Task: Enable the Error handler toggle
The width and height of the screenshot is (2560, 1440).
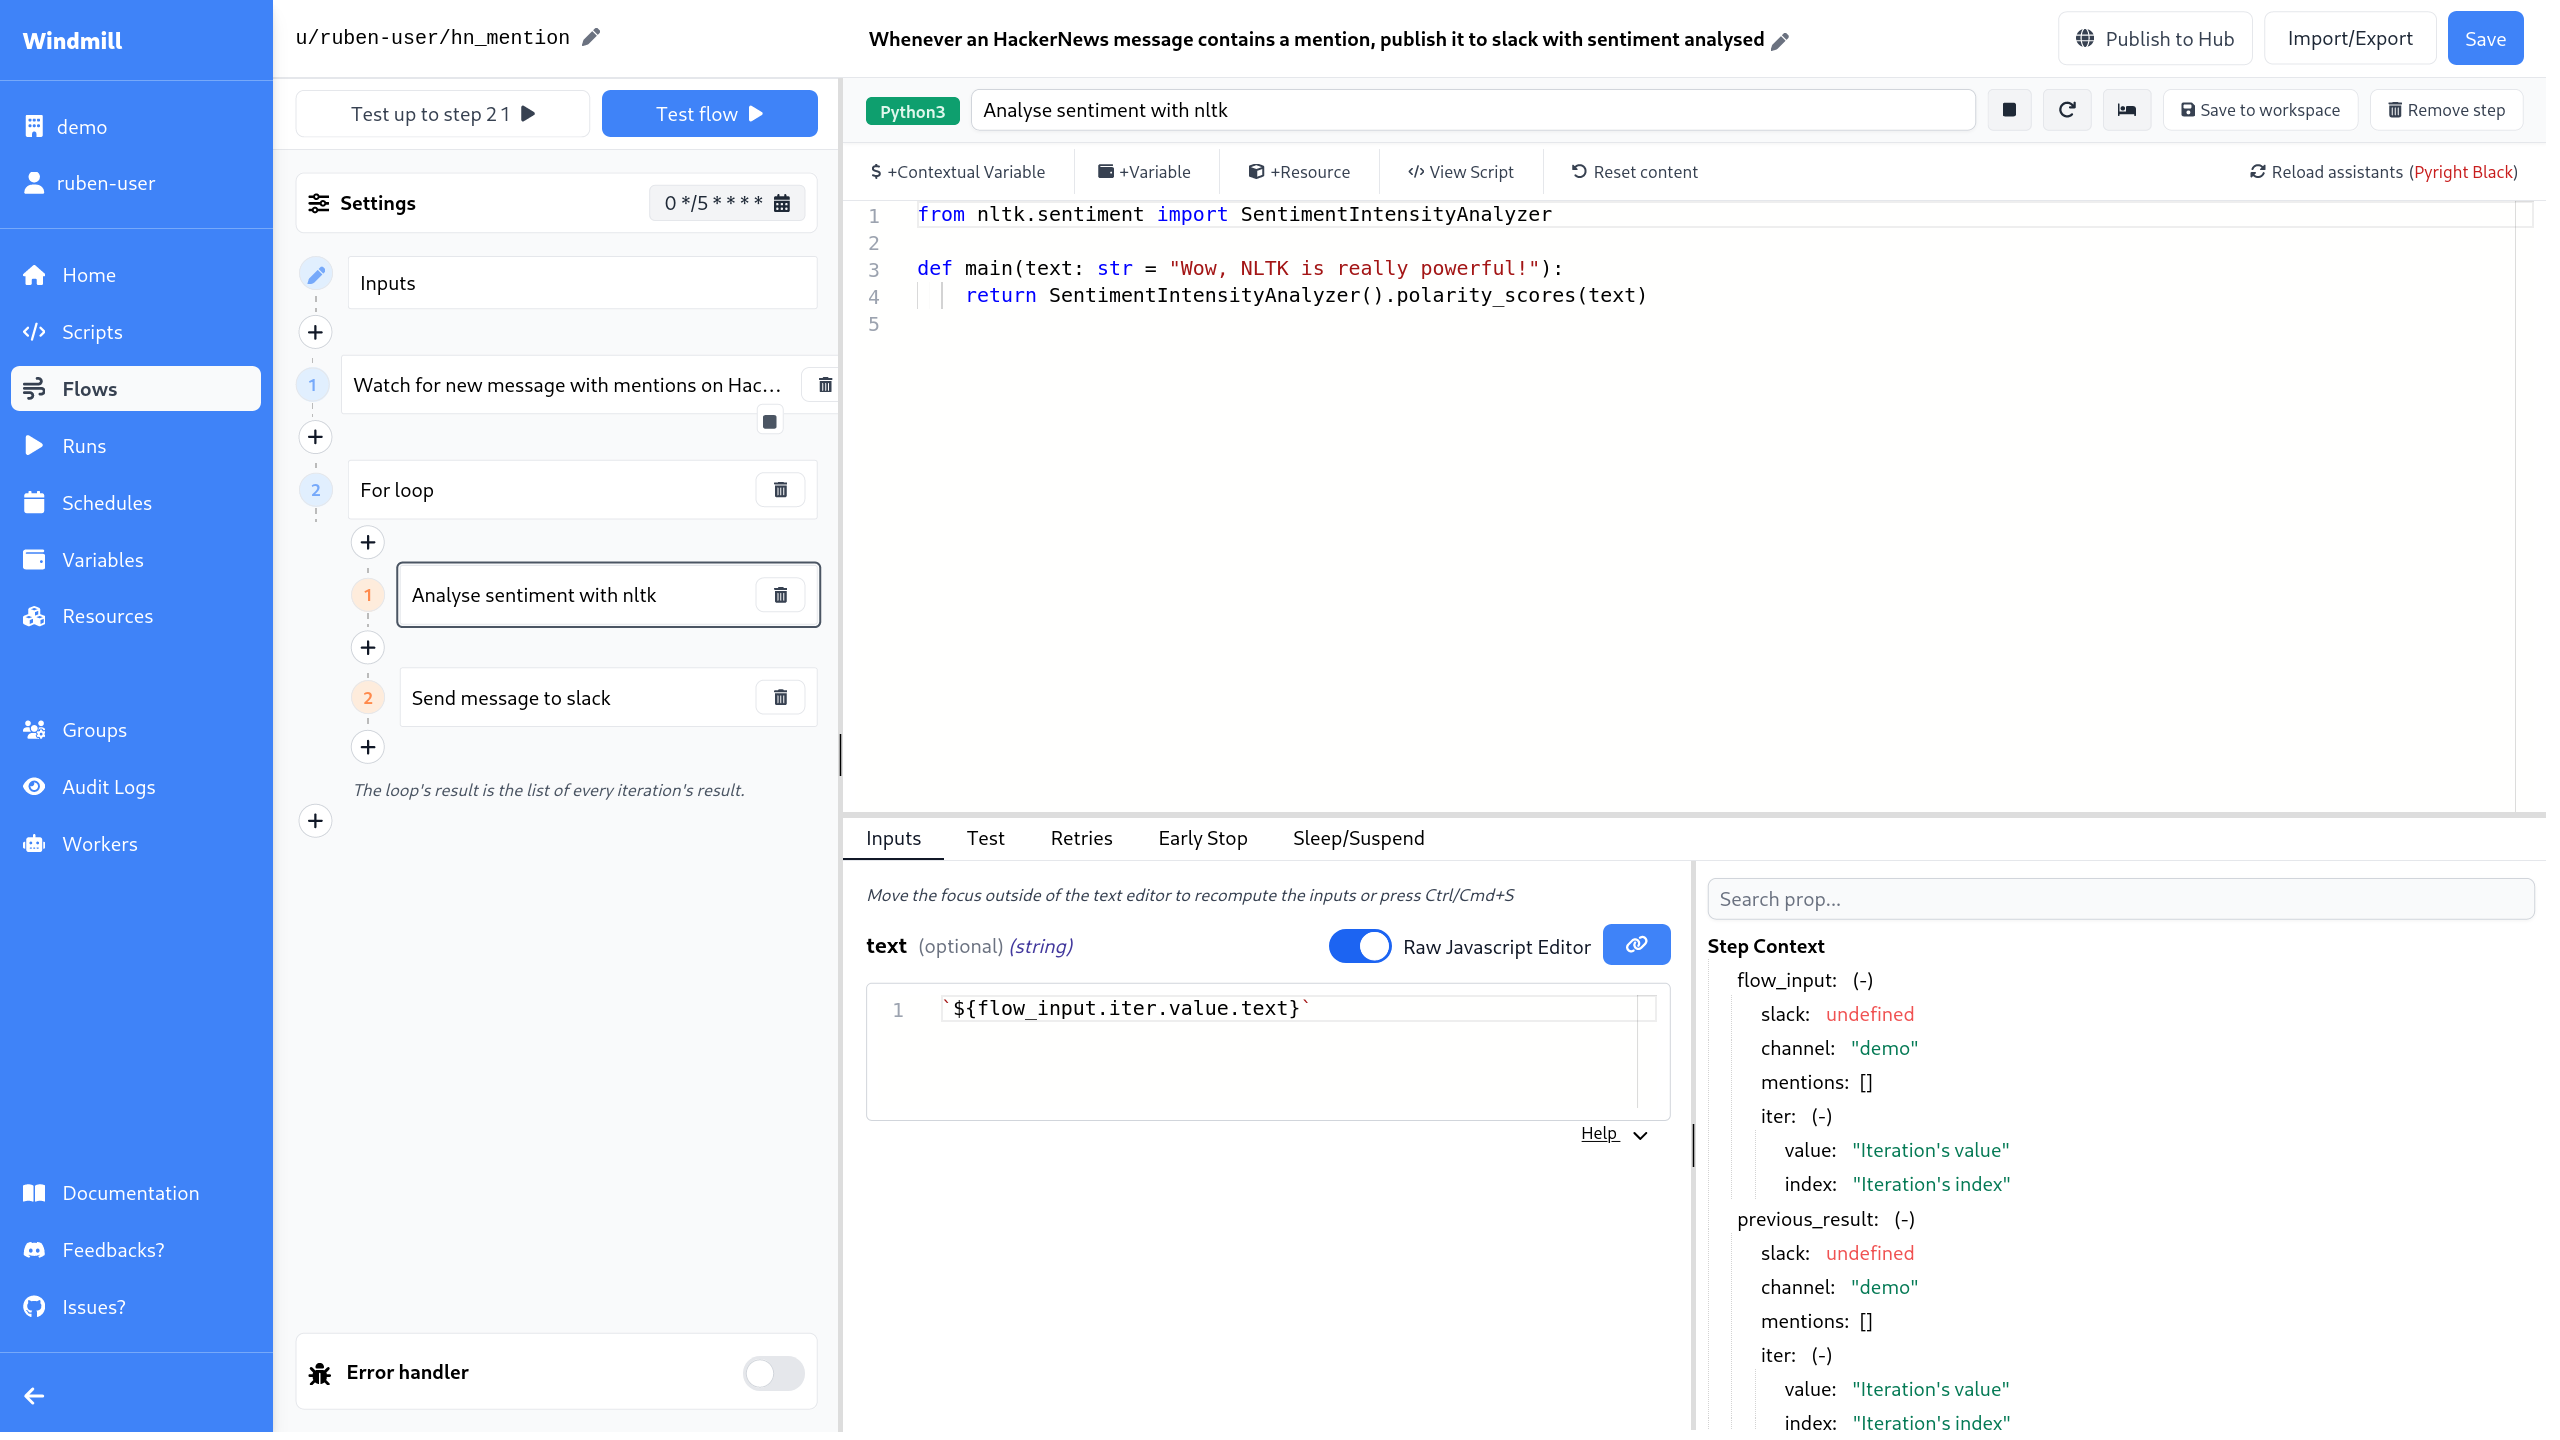Action: [x=773, y=1373]
